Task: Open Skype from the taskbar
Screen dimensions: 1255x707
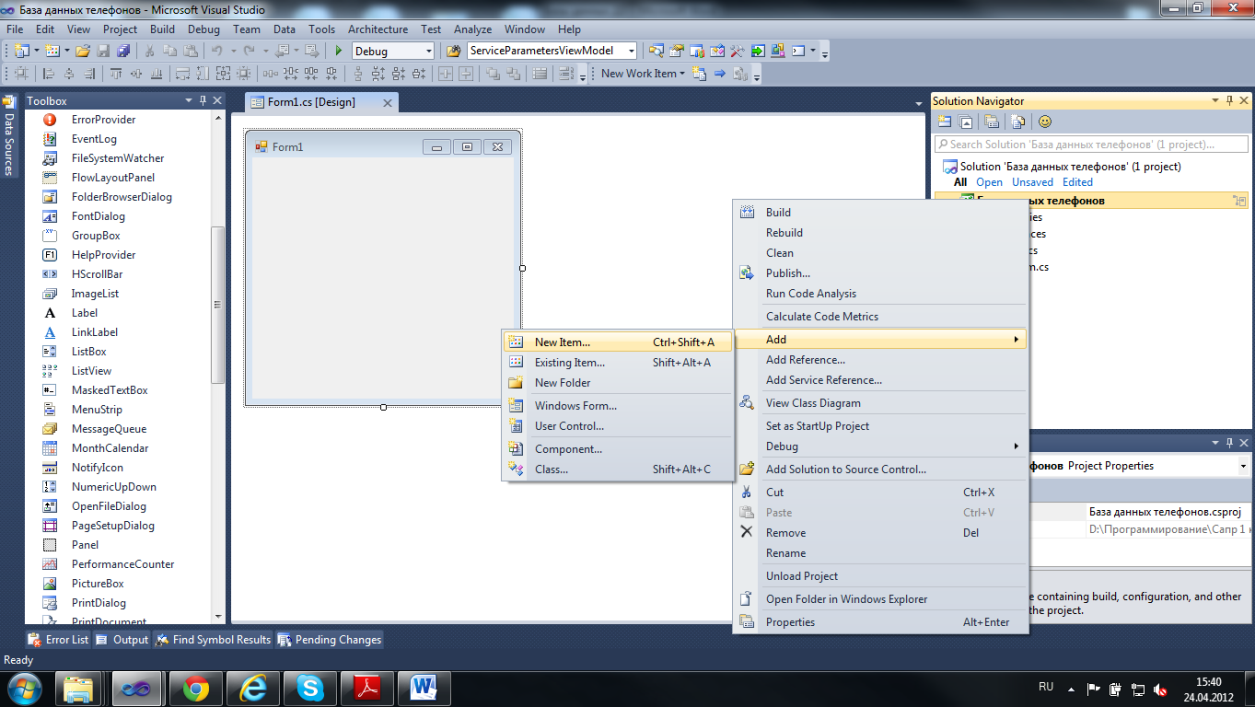Action: (x=310, y=688)
